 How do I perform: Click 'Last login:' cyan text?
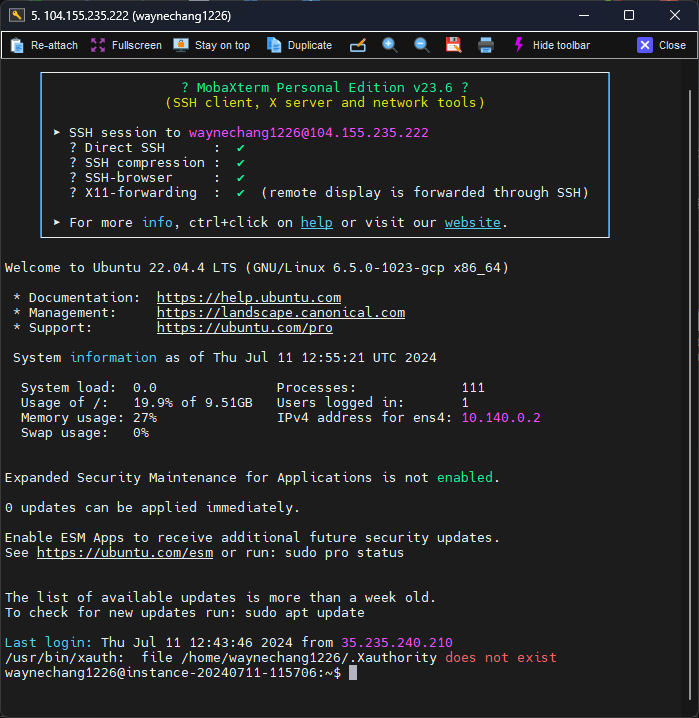[48, 642]
